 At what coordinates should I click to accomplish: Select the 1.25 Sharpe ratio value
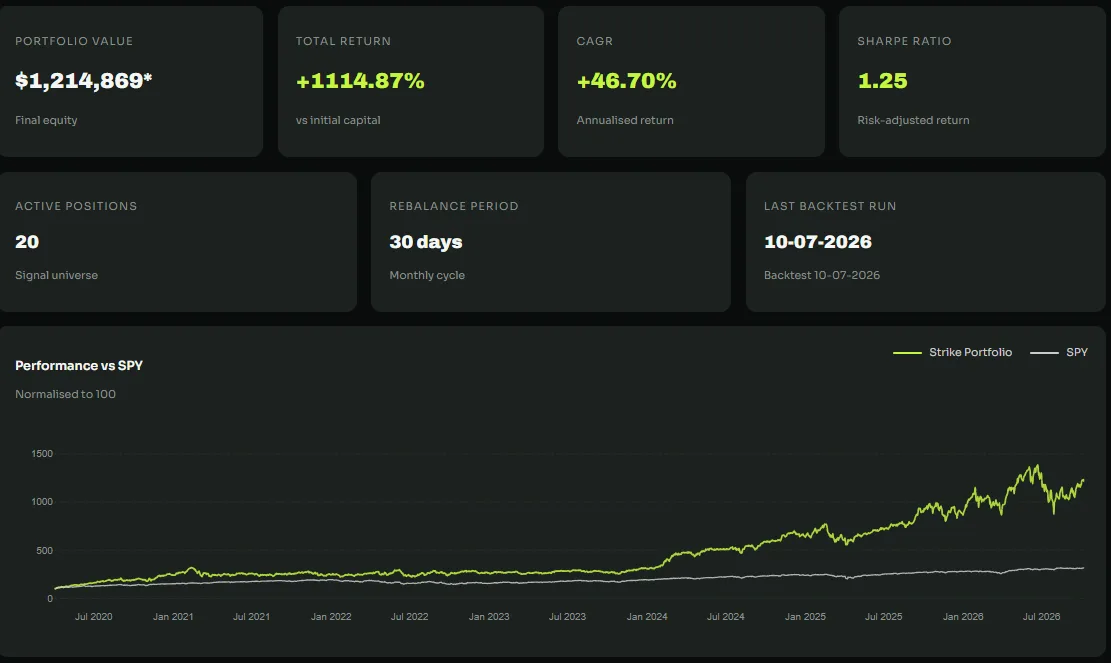pos(882,81)
